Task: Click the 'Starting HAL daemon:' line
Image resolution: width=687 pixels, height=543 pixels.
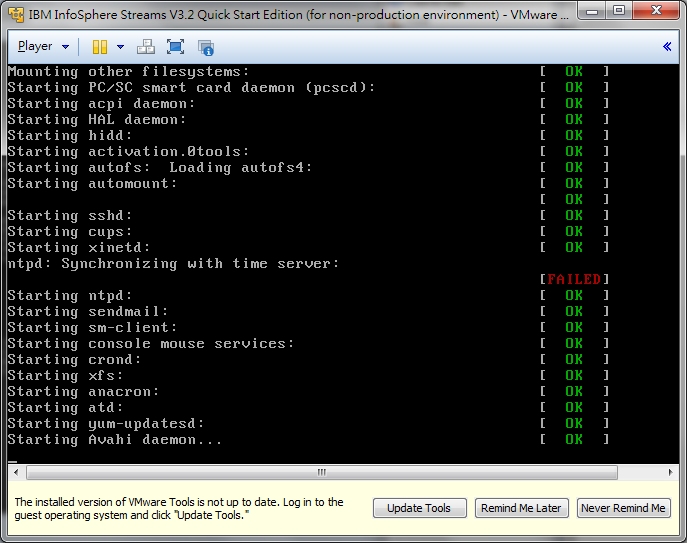Action: (x=97, y=120)
